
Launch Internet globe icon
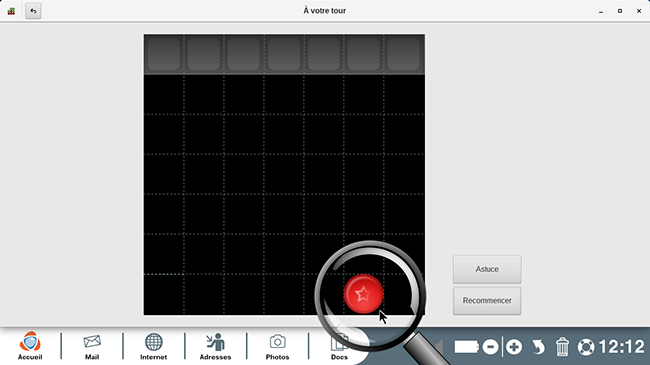[x=153, y=346]
